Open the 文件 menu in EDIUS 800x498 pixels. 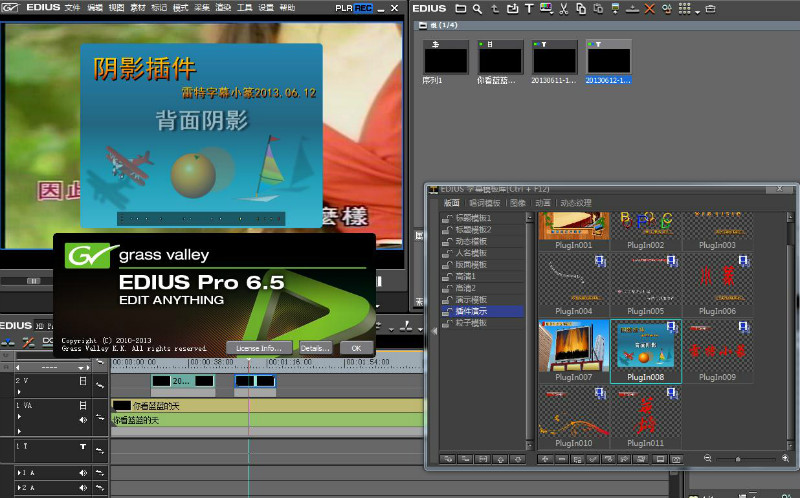(x=72, y=8)
